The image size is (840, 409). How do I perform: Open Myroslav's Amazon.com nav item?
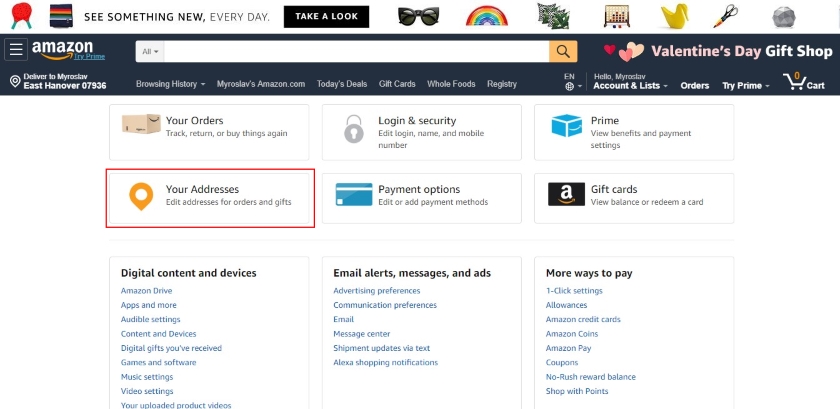[261, 84]
